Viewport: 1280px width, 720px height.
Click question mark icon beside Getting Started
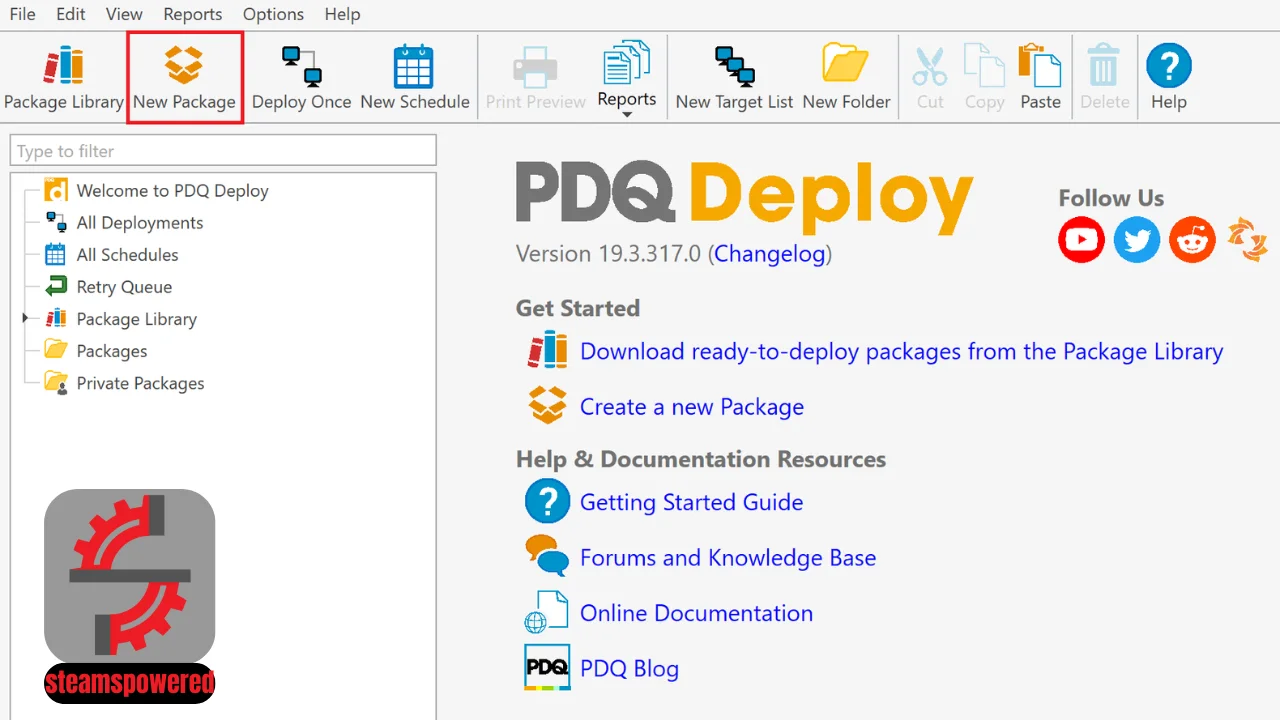coord(547,501)
